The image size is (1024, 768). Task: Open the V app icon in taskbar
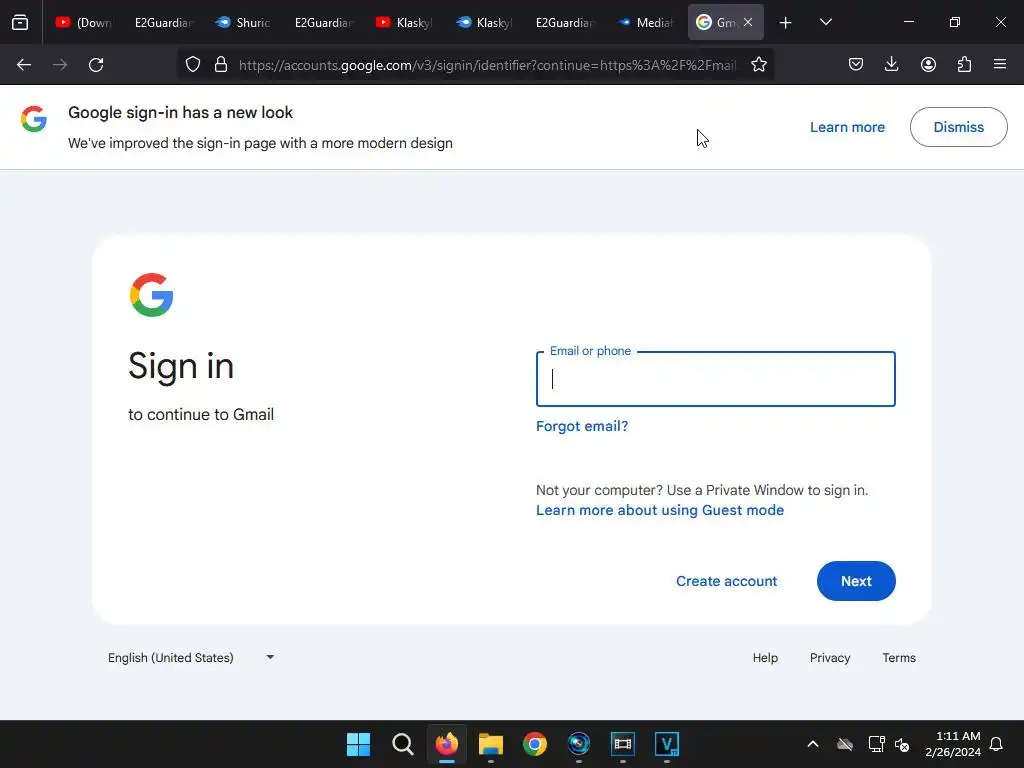667,744
